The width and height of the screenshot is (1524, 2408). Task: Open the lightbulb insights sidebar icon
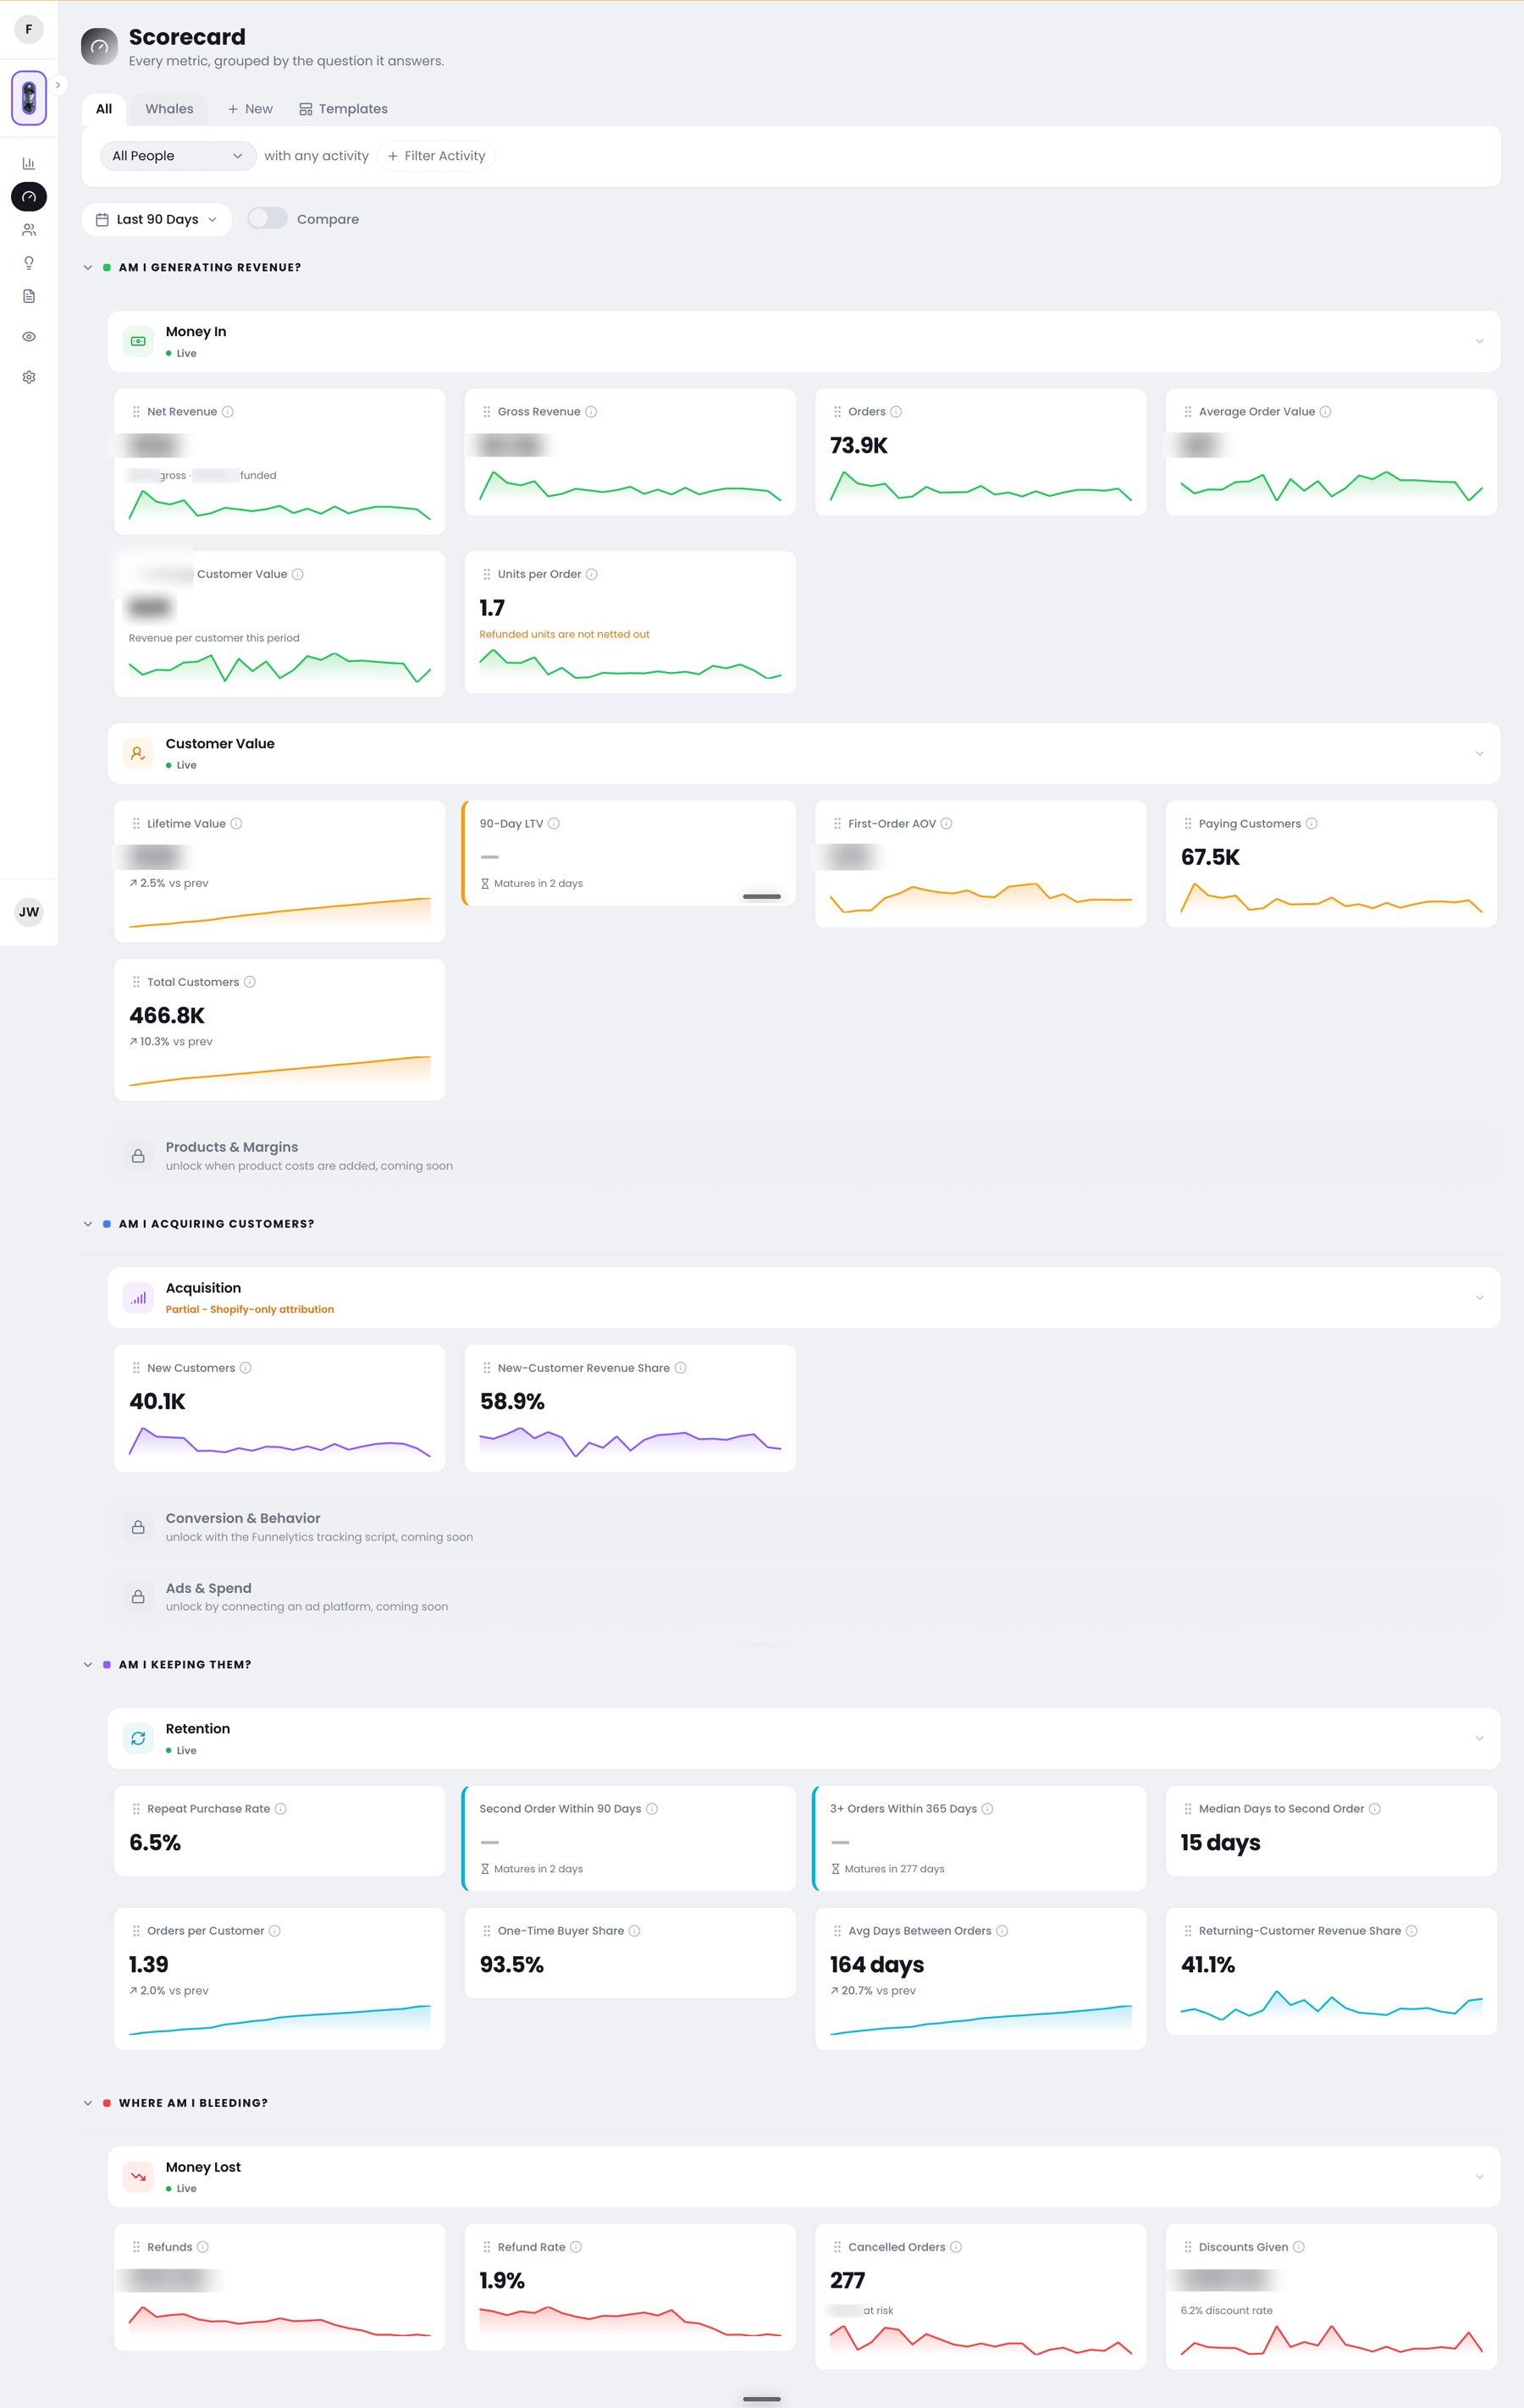coord(29,263)
